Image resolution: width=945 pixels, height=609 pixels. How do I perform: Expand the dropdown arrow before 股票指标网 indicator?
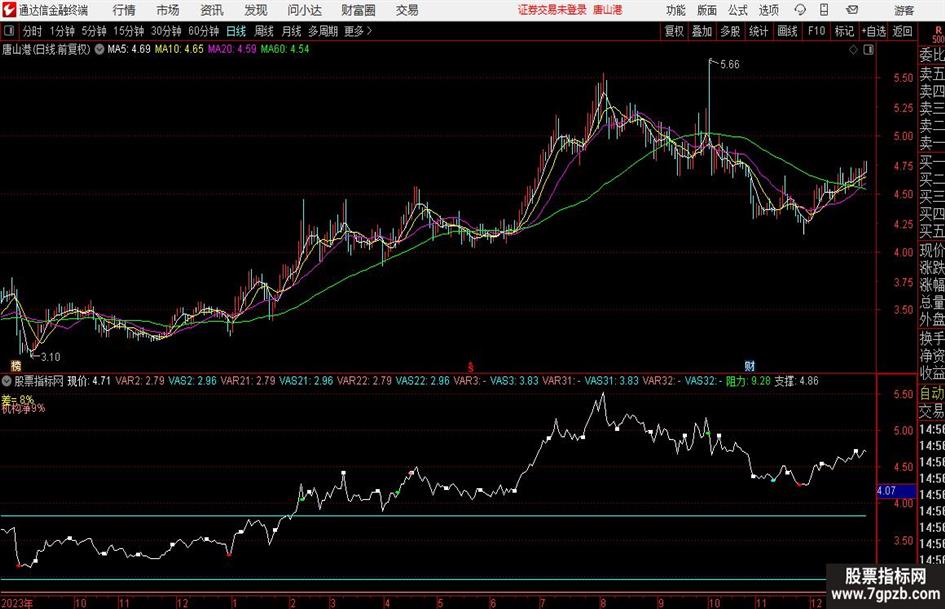tap(7, 381)
